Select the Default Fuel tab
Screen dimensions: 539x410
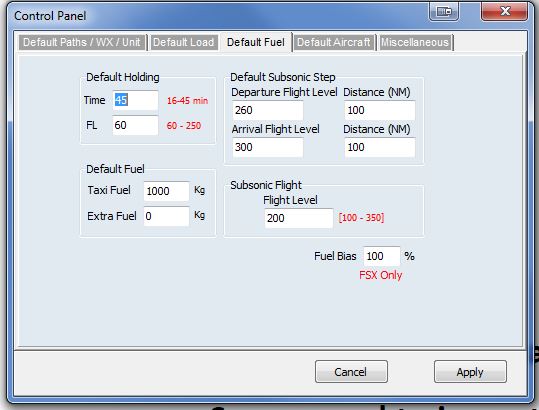[256, 42]
